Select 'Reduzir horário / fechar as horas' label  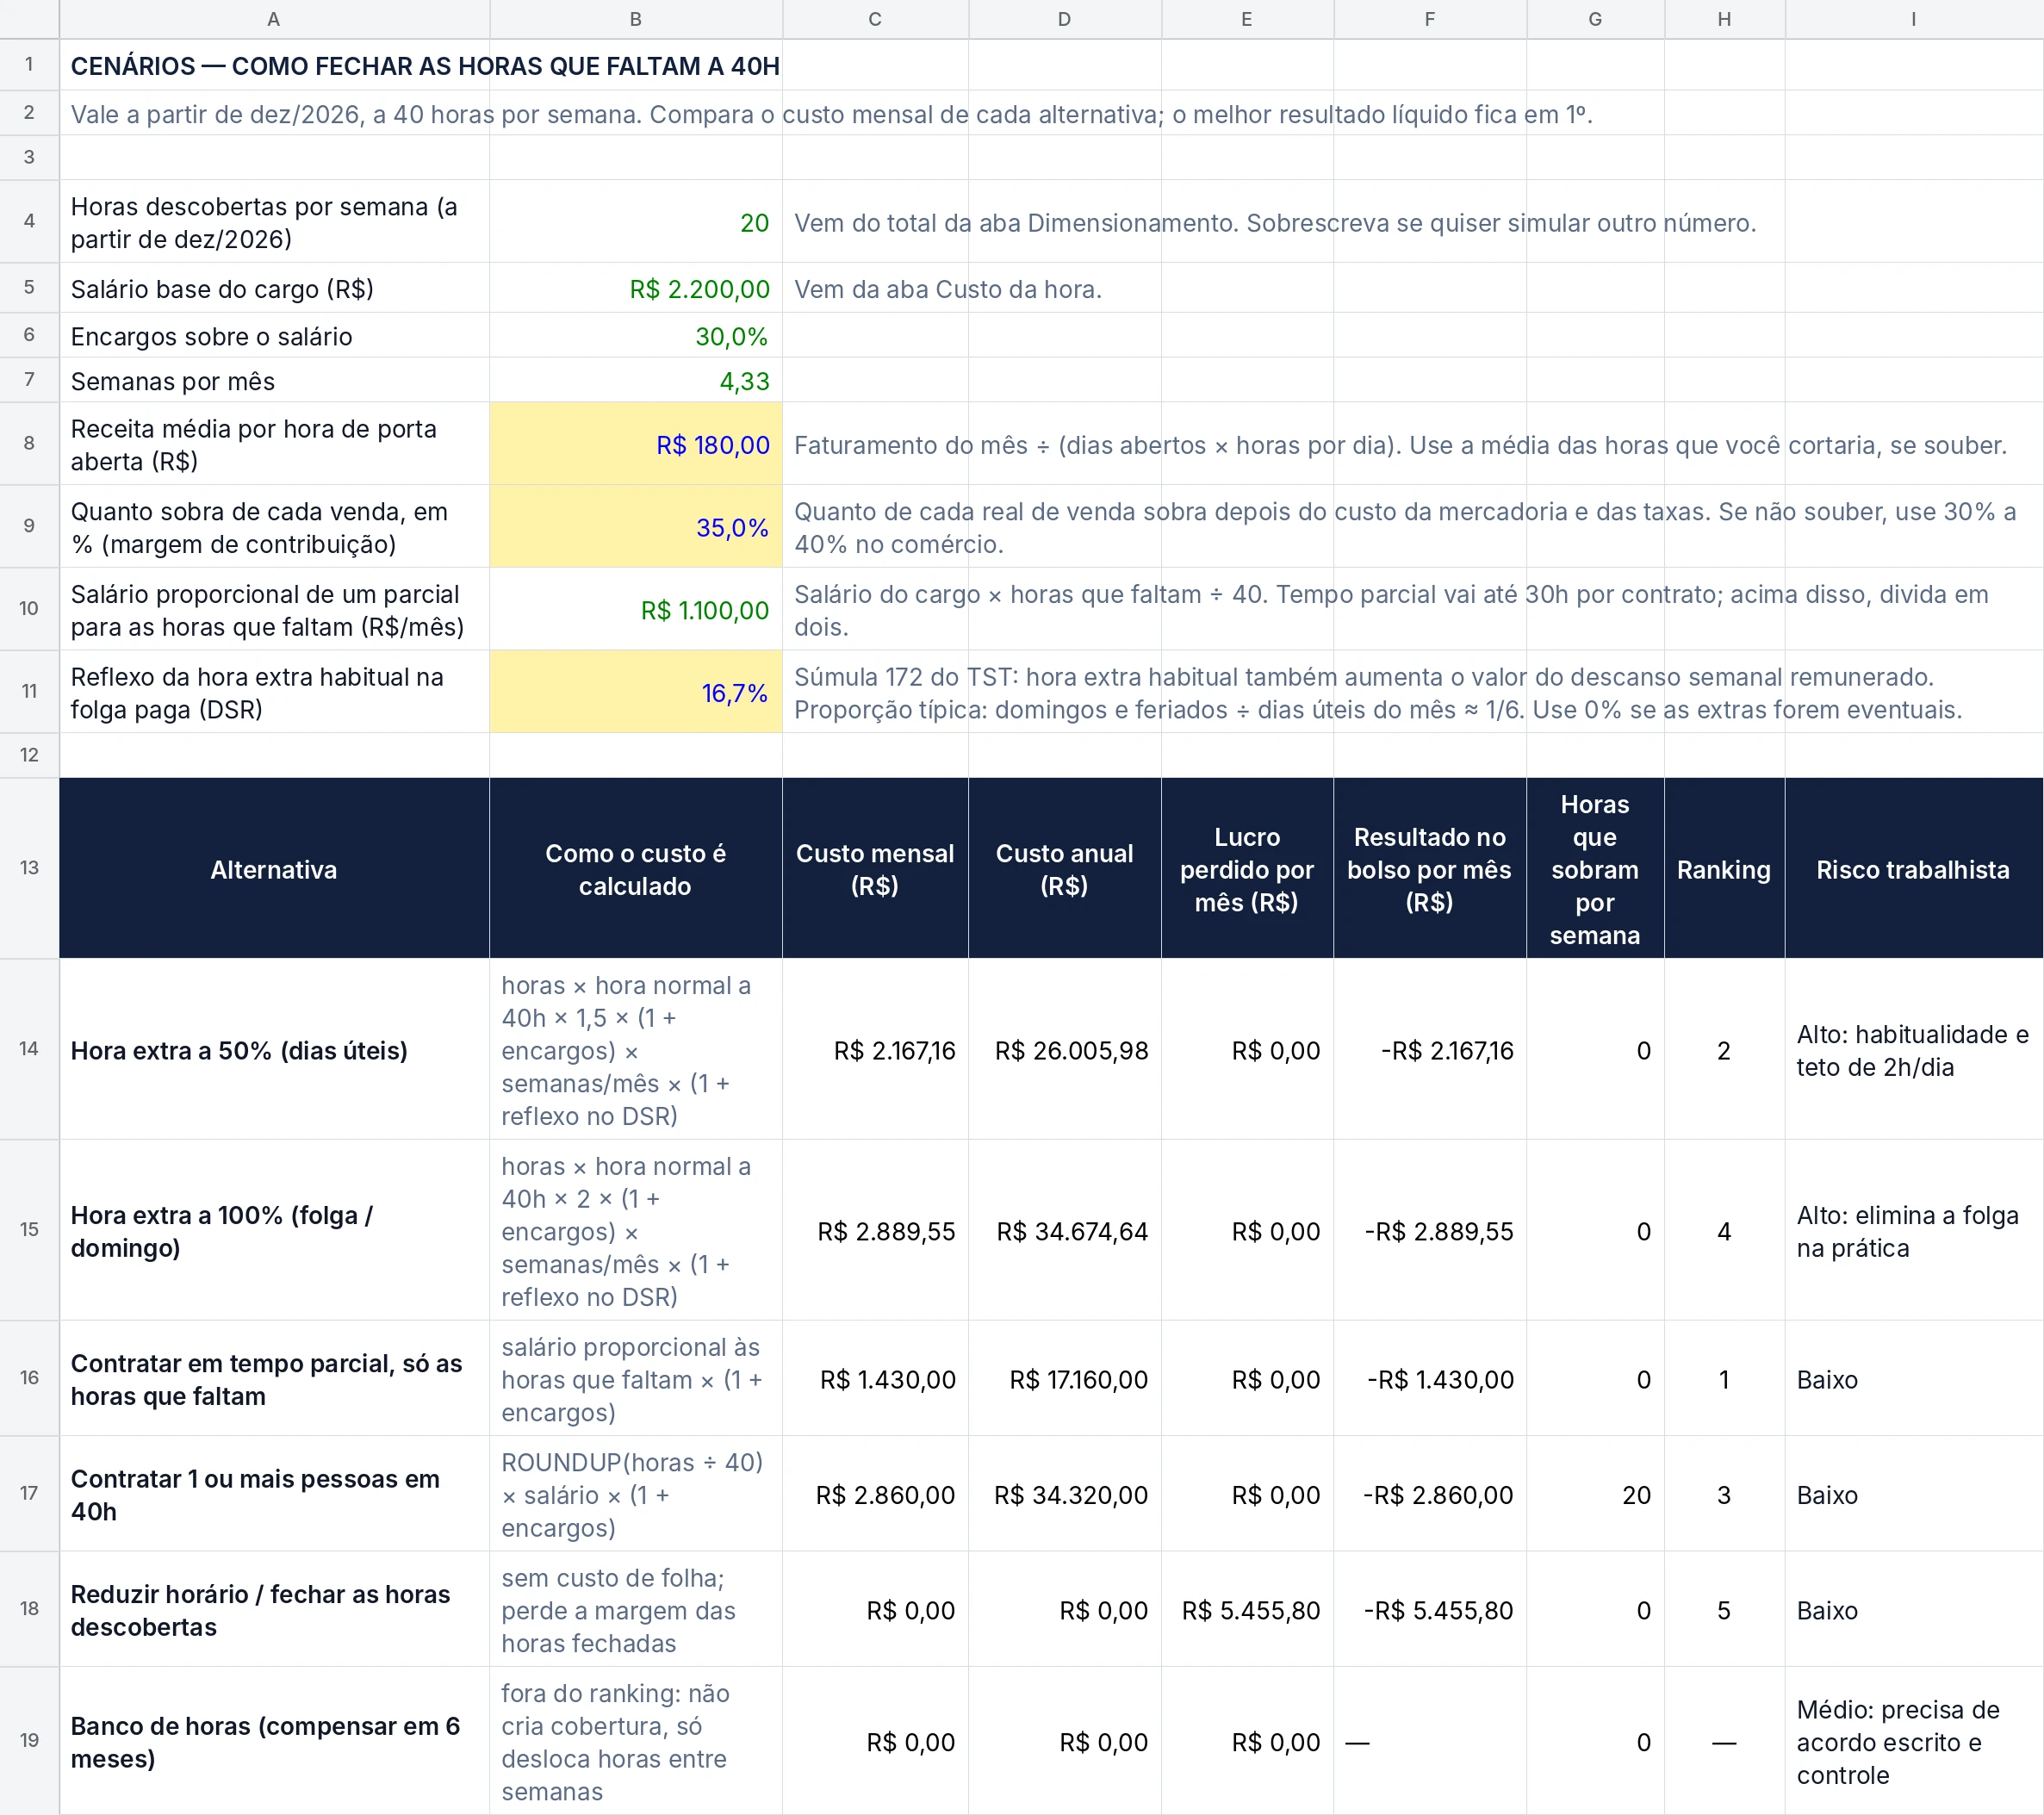274,1610
